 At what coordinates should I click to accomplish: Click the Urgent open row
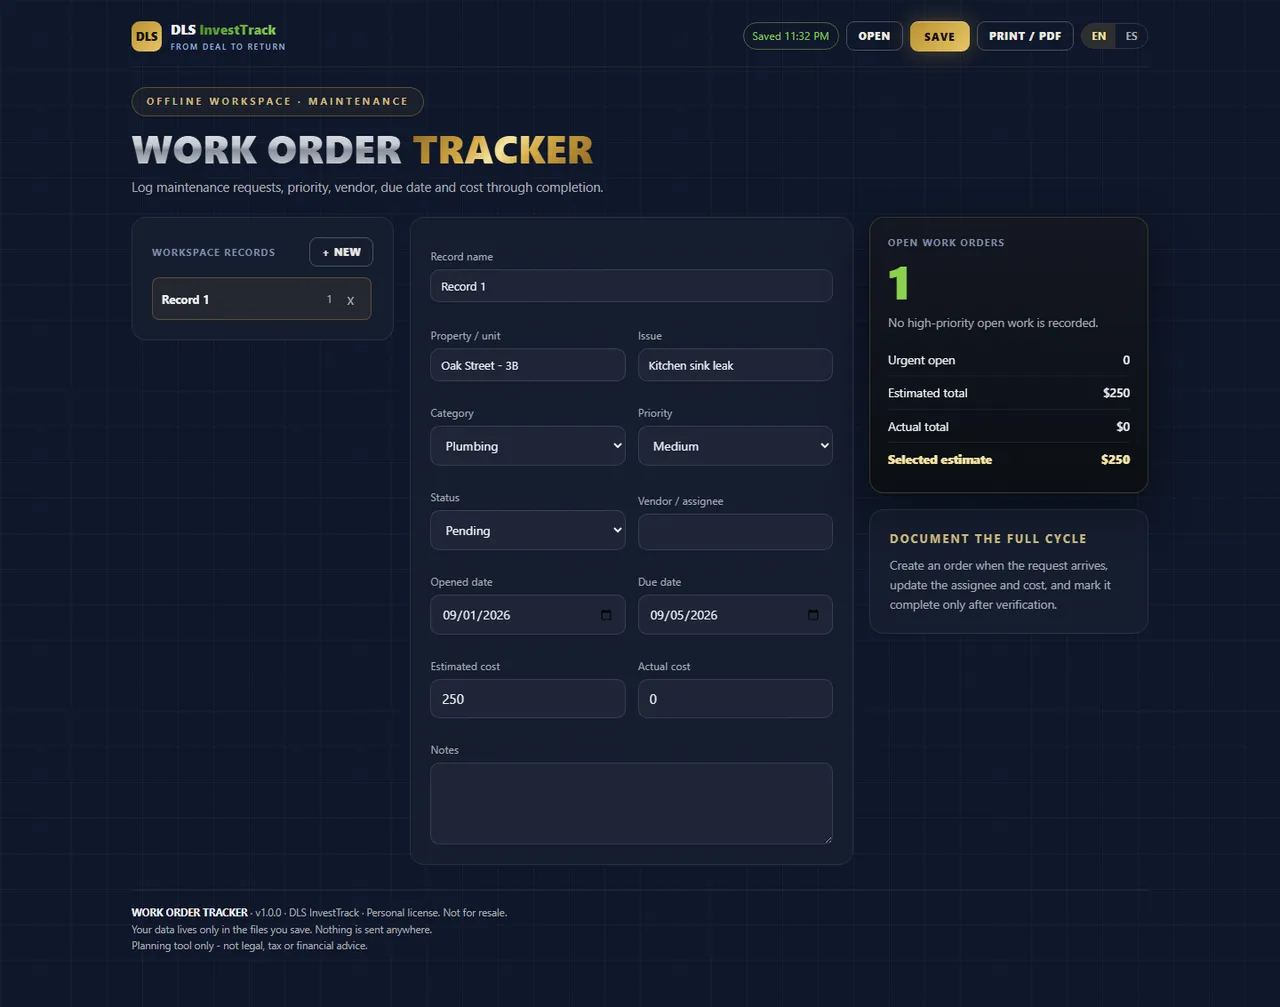(x=1009, y=360)
